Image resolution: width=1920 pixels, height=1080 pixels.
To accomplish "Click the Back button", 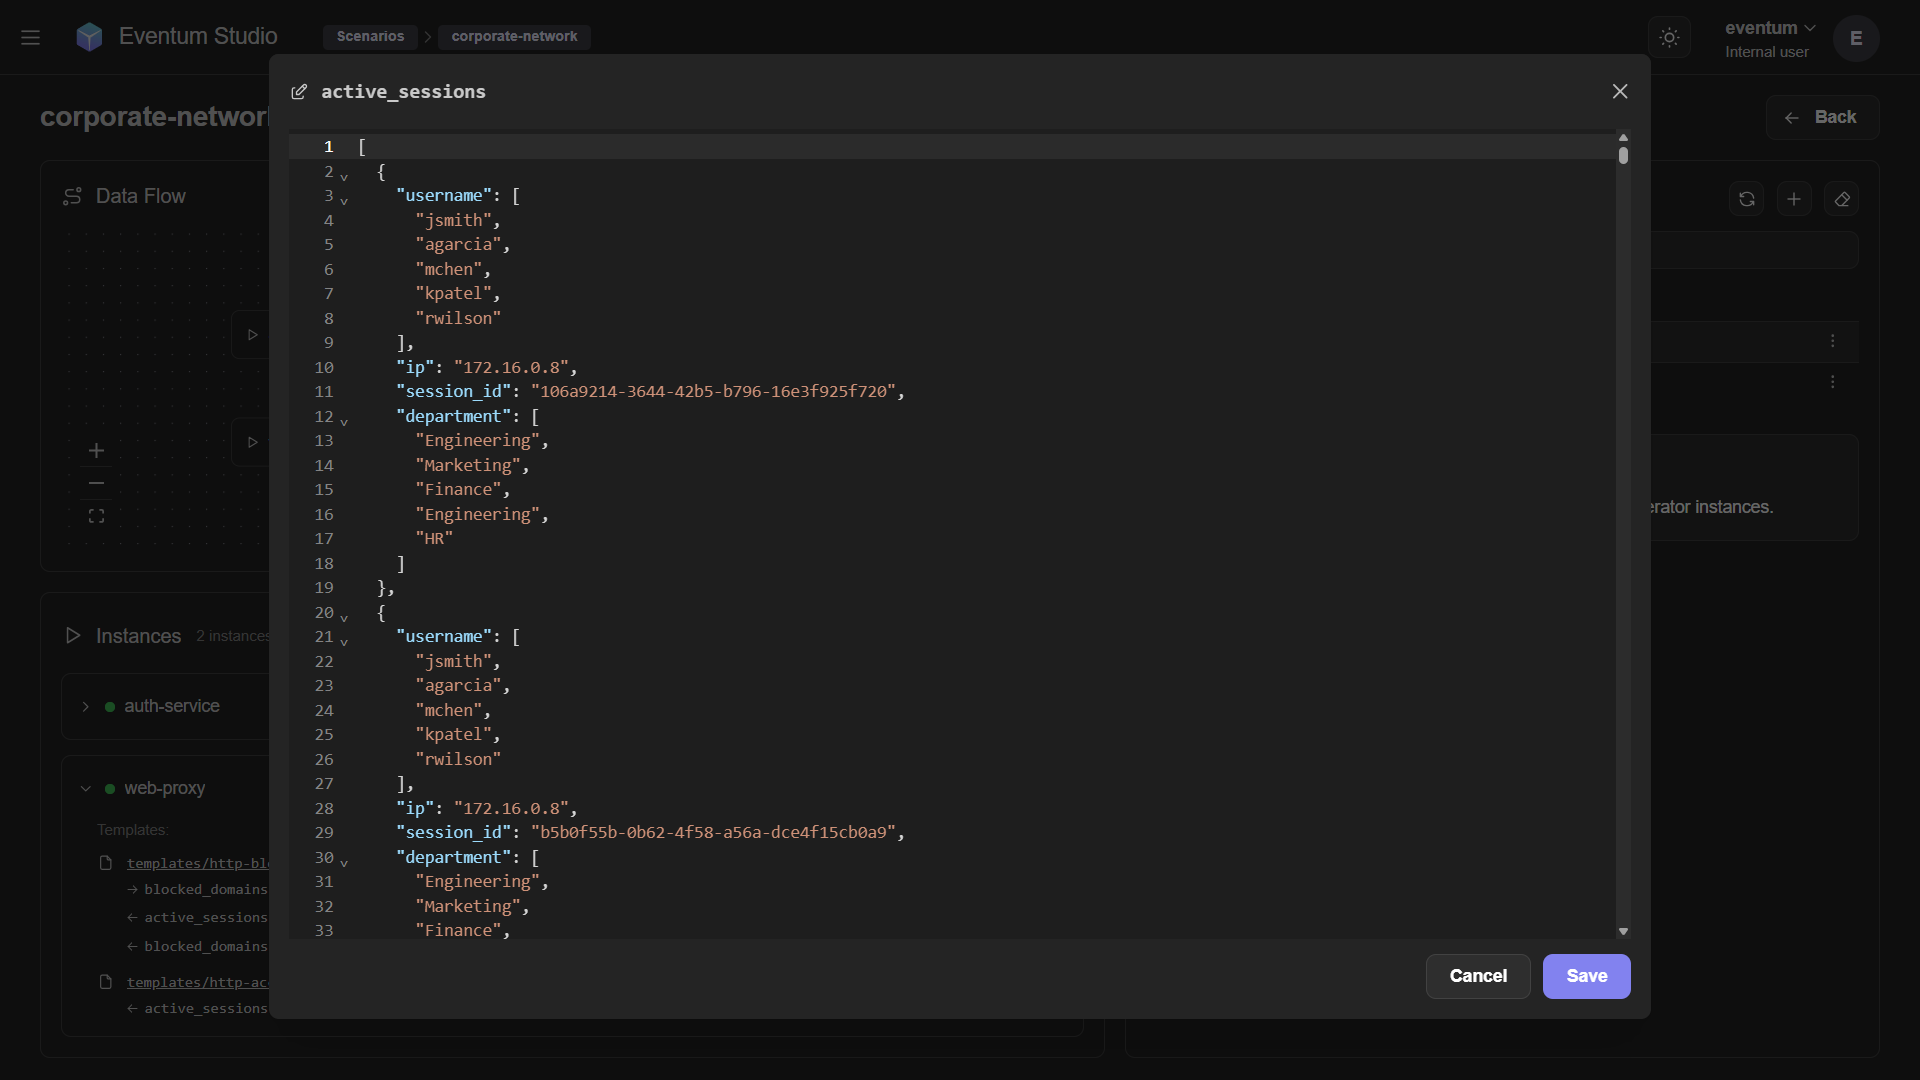I will coord(1821,117).
